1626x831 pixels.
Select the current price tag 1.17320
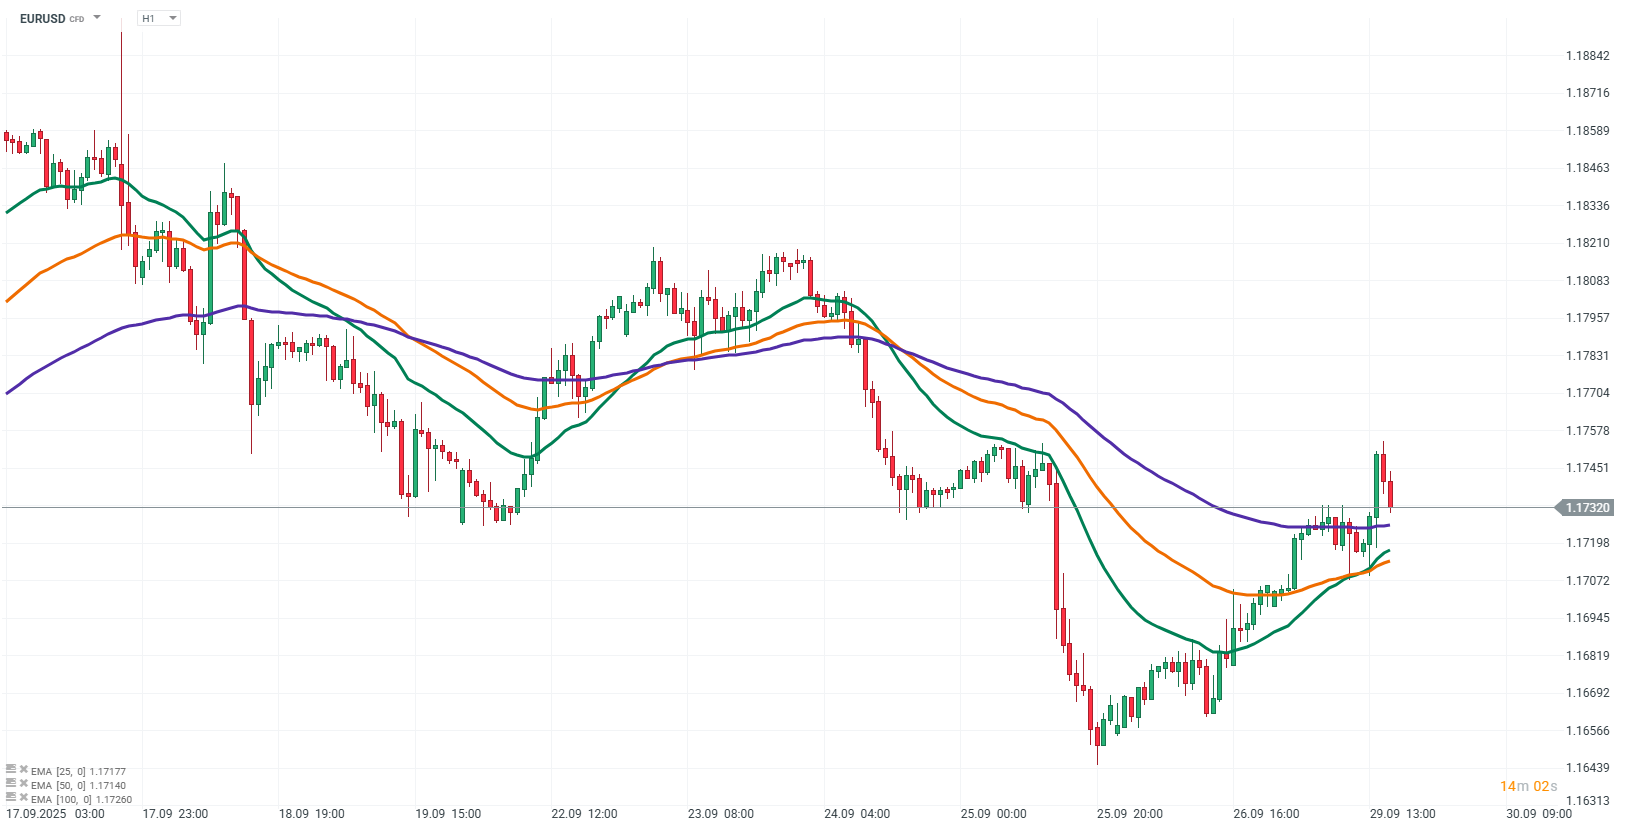point(1586,508)
